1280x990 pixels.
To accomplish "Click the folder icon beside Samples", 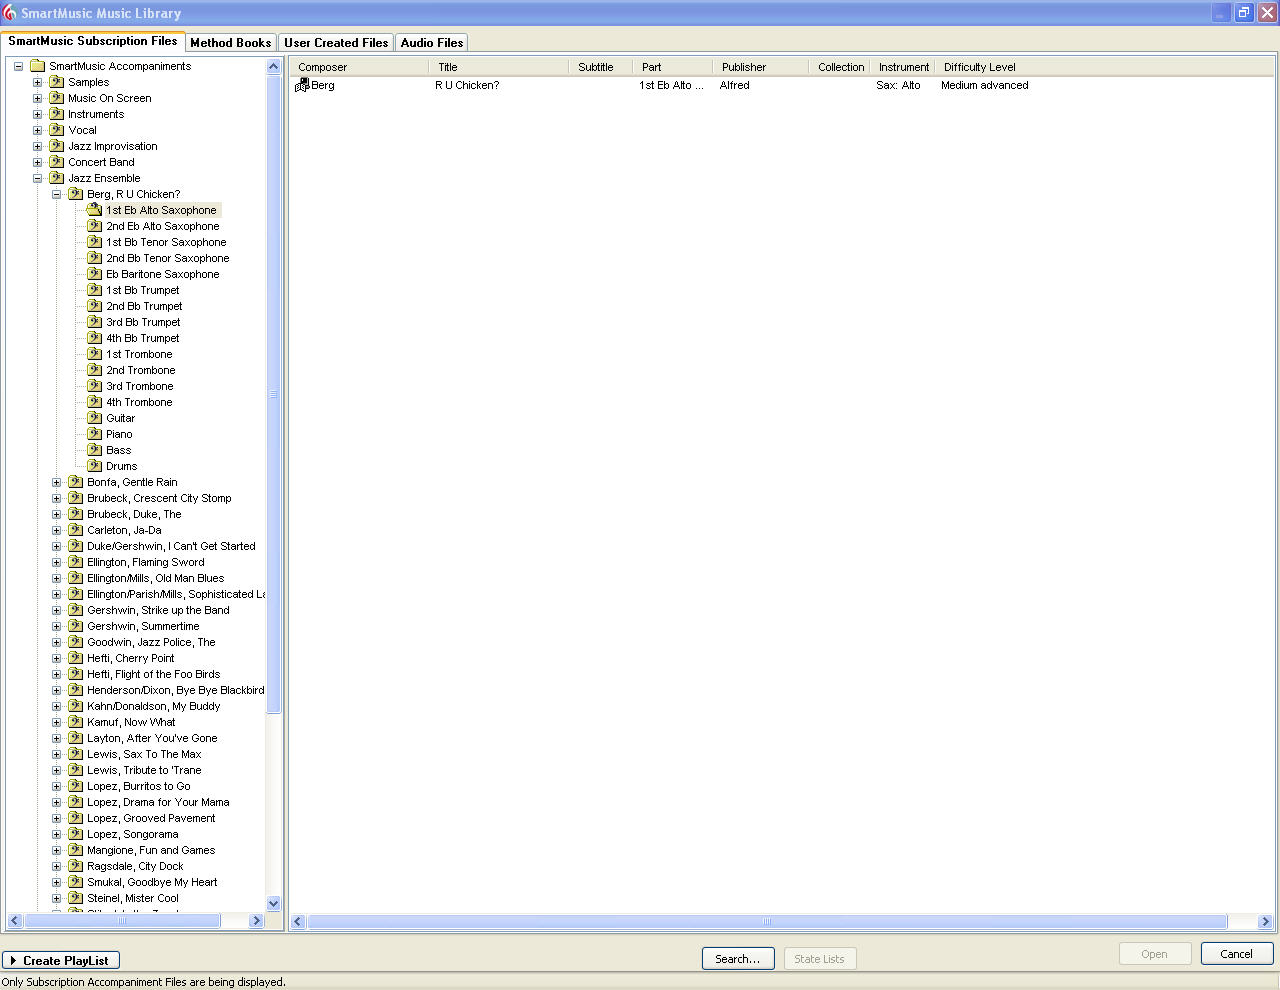I will pos(57,82).
